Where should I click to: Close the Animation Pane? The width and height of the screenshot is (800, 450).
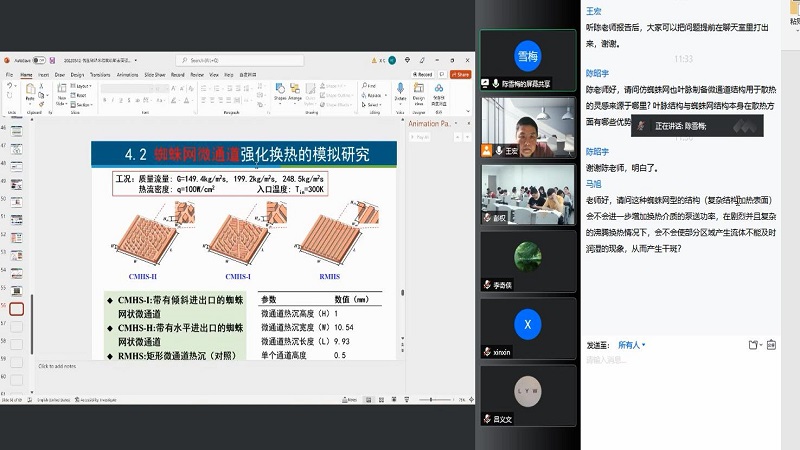[468, 123]
